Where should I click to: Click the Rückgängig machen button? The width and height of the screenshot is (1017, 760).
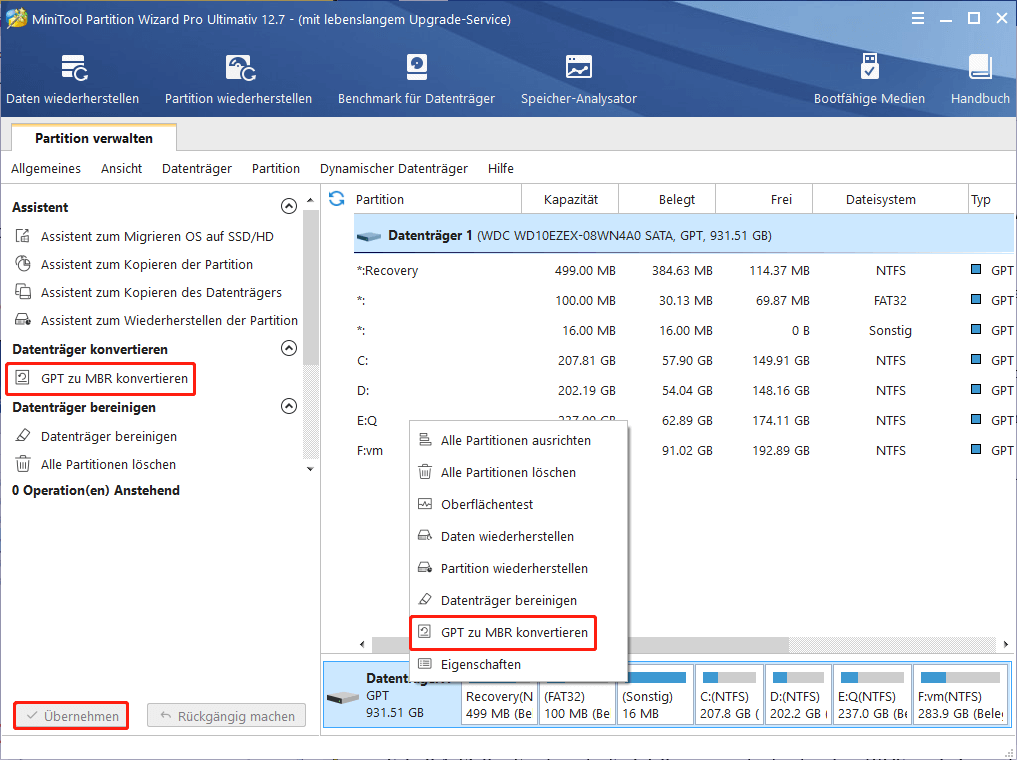tap(226, 715)
